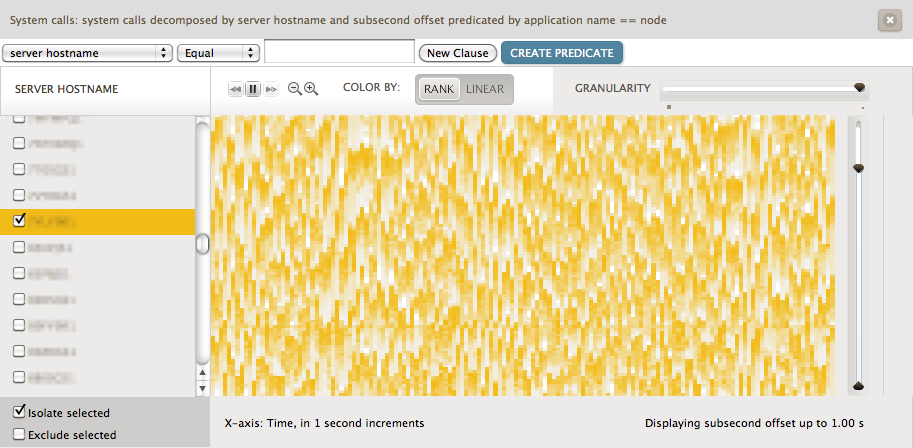Toggle the Isolate selected checkbox
Image resolution: width=913 pixels, height=448 pixels.
click(19, 412)
